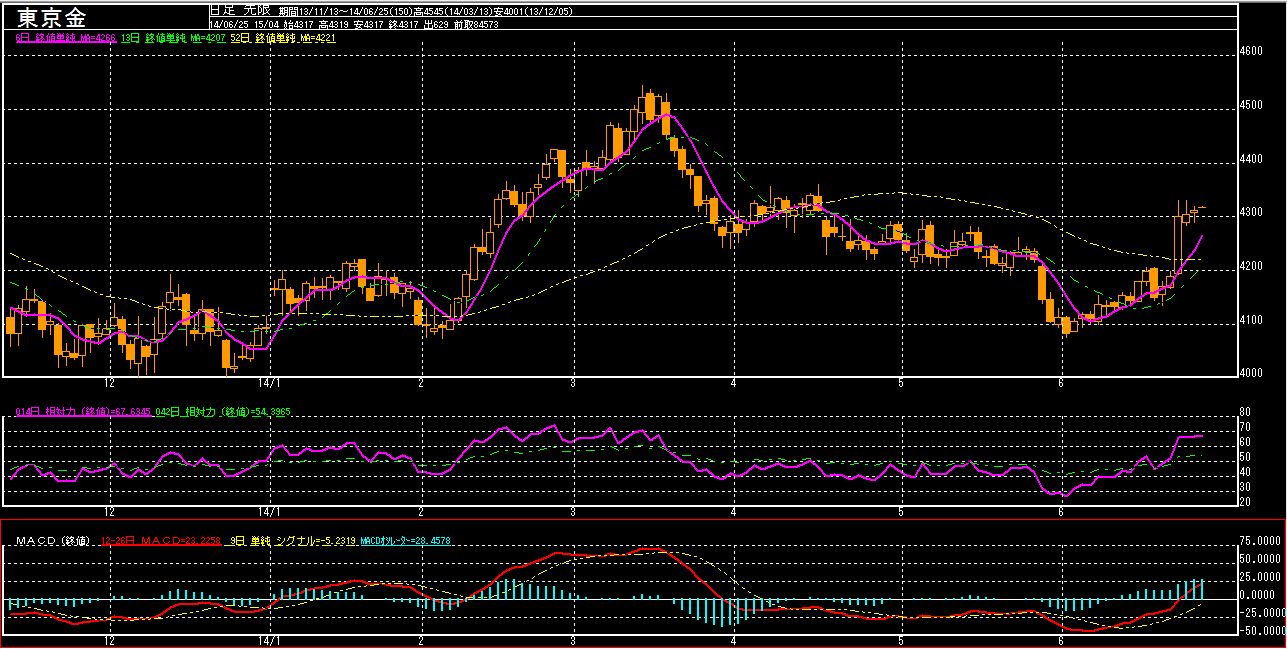1287x649 pixels.
Task: Click the 014日 相対力 RSI legend
Action: [82, 411]
